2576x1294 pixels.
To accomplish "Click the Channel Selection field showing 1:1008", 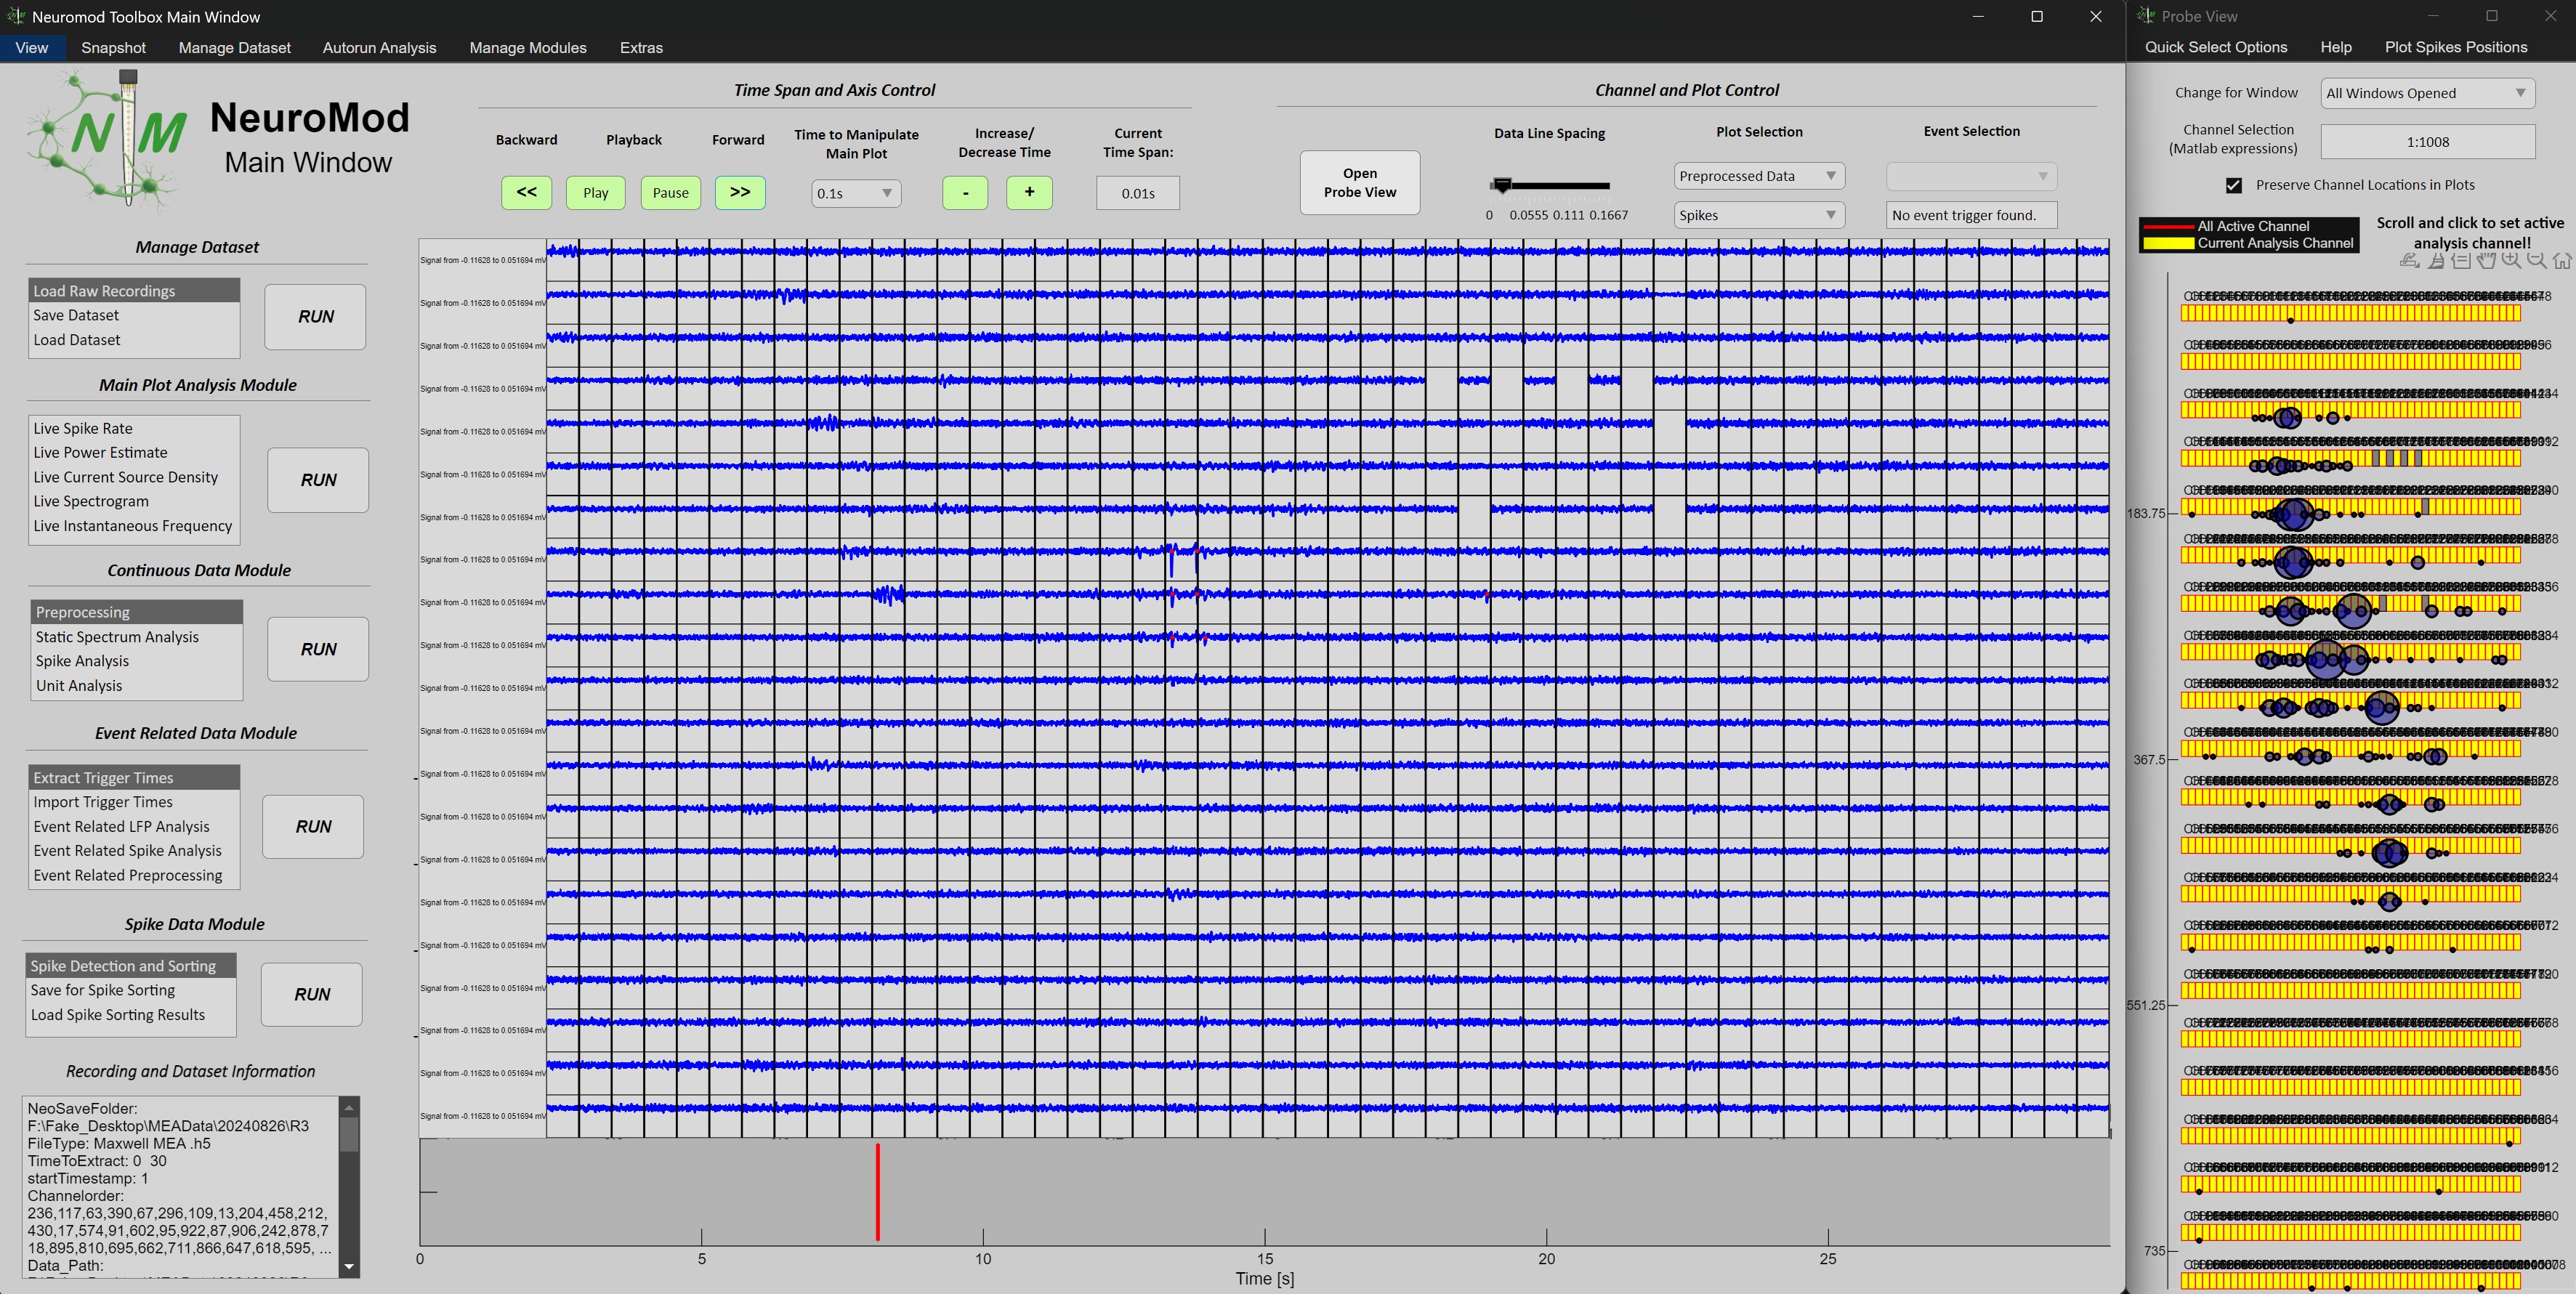I will coord(2427,142).
